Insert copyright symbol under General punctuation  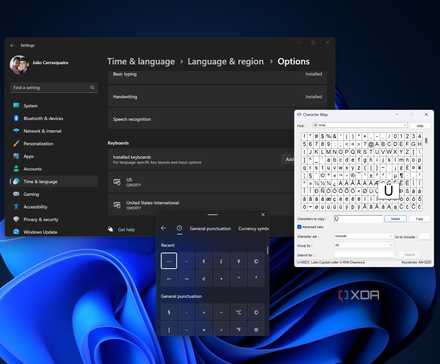256,312
